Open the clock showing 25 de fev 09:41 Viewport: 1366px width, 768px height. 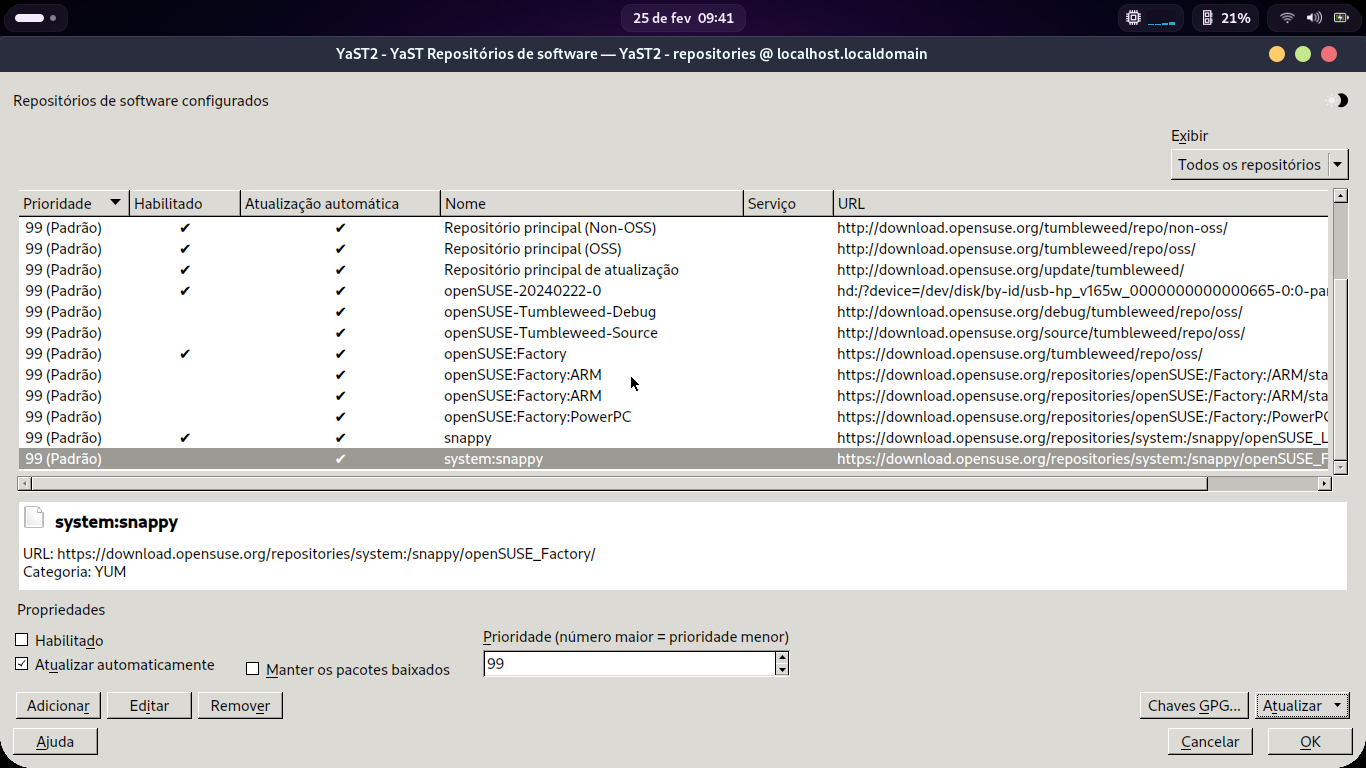(683, 18)
